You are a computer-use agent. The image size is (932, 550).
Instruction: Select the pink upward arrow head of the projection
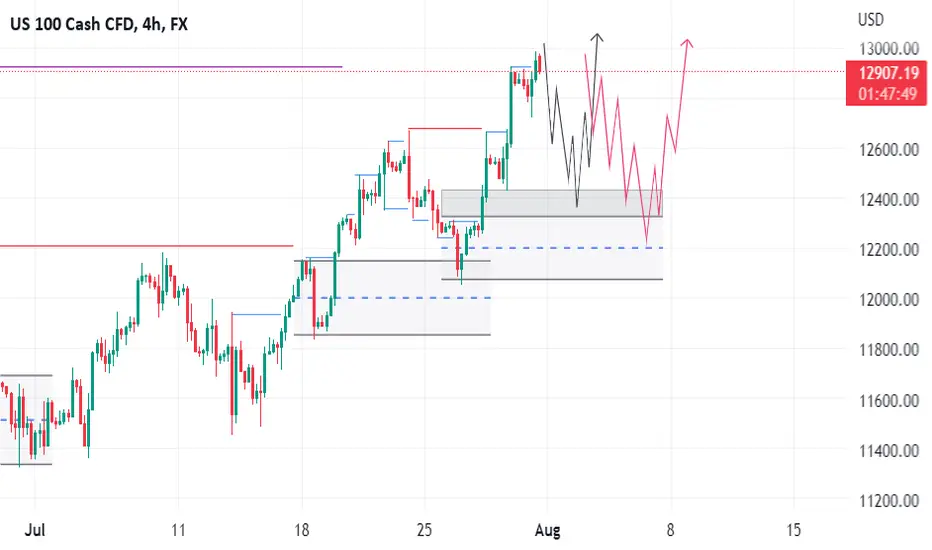tap(687, 43)
